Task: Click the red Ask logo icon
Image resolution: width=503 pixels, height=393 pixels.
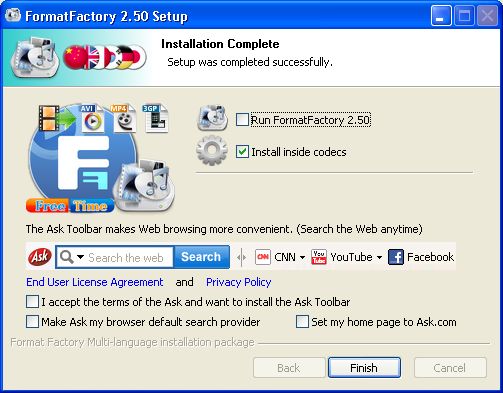Action: 40,257
